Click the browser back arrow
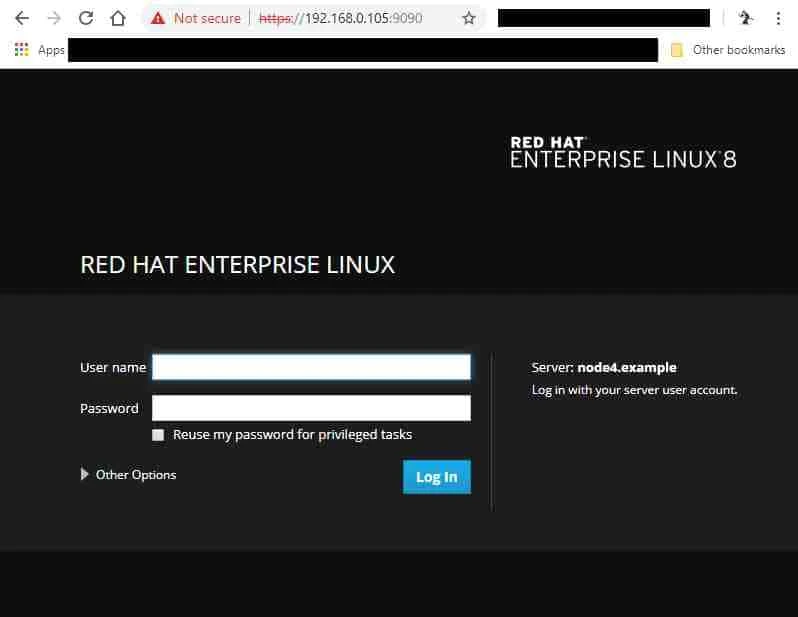798x617 pixels. coord(22,19)
